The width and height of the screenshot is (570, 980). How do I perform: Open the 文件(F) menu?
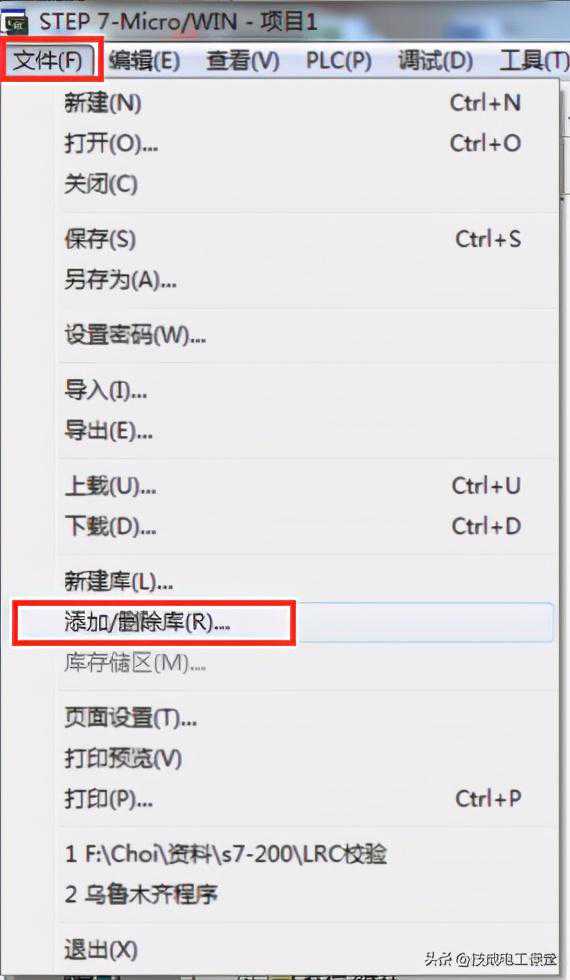pos(50,61)
